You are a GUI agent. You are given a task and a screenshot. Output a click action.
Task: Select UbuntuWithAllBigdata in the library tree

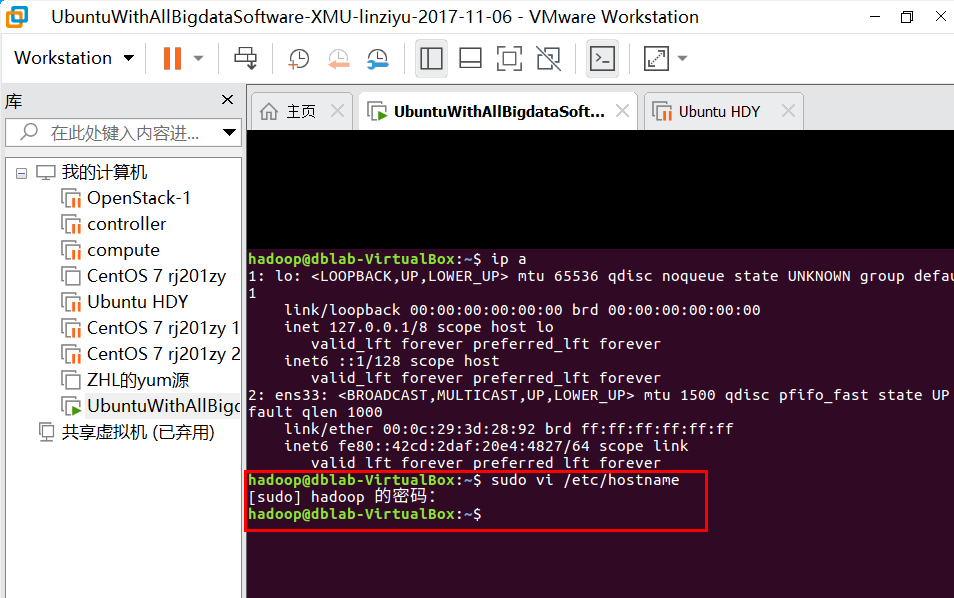163,406
